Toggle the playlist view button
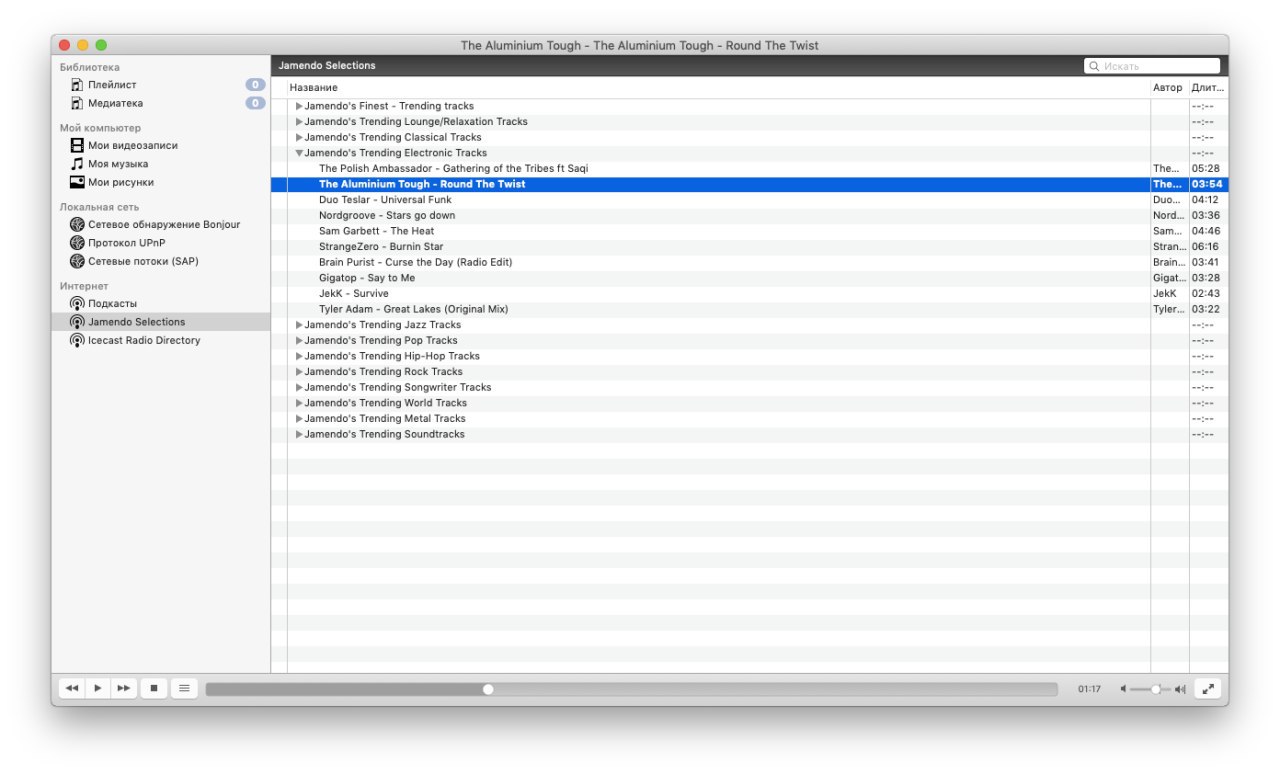Viewport: 1280px width, 774px height. (x=184, y=689)
